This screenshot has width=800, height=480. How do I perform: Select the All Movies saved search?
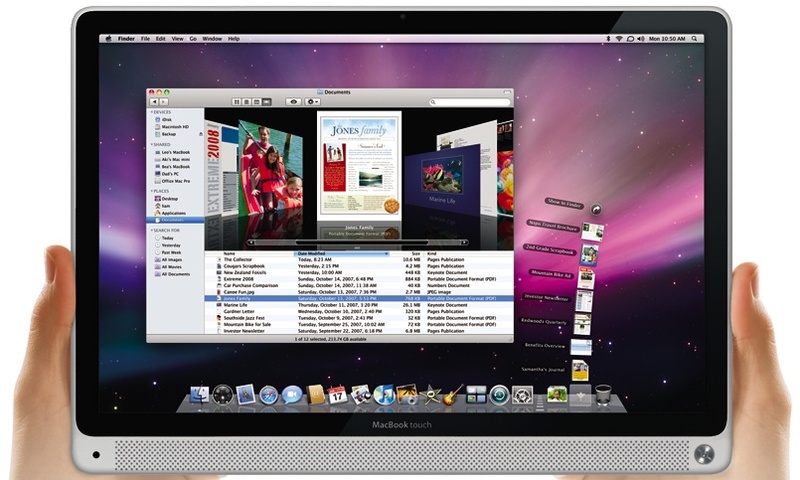168,267
